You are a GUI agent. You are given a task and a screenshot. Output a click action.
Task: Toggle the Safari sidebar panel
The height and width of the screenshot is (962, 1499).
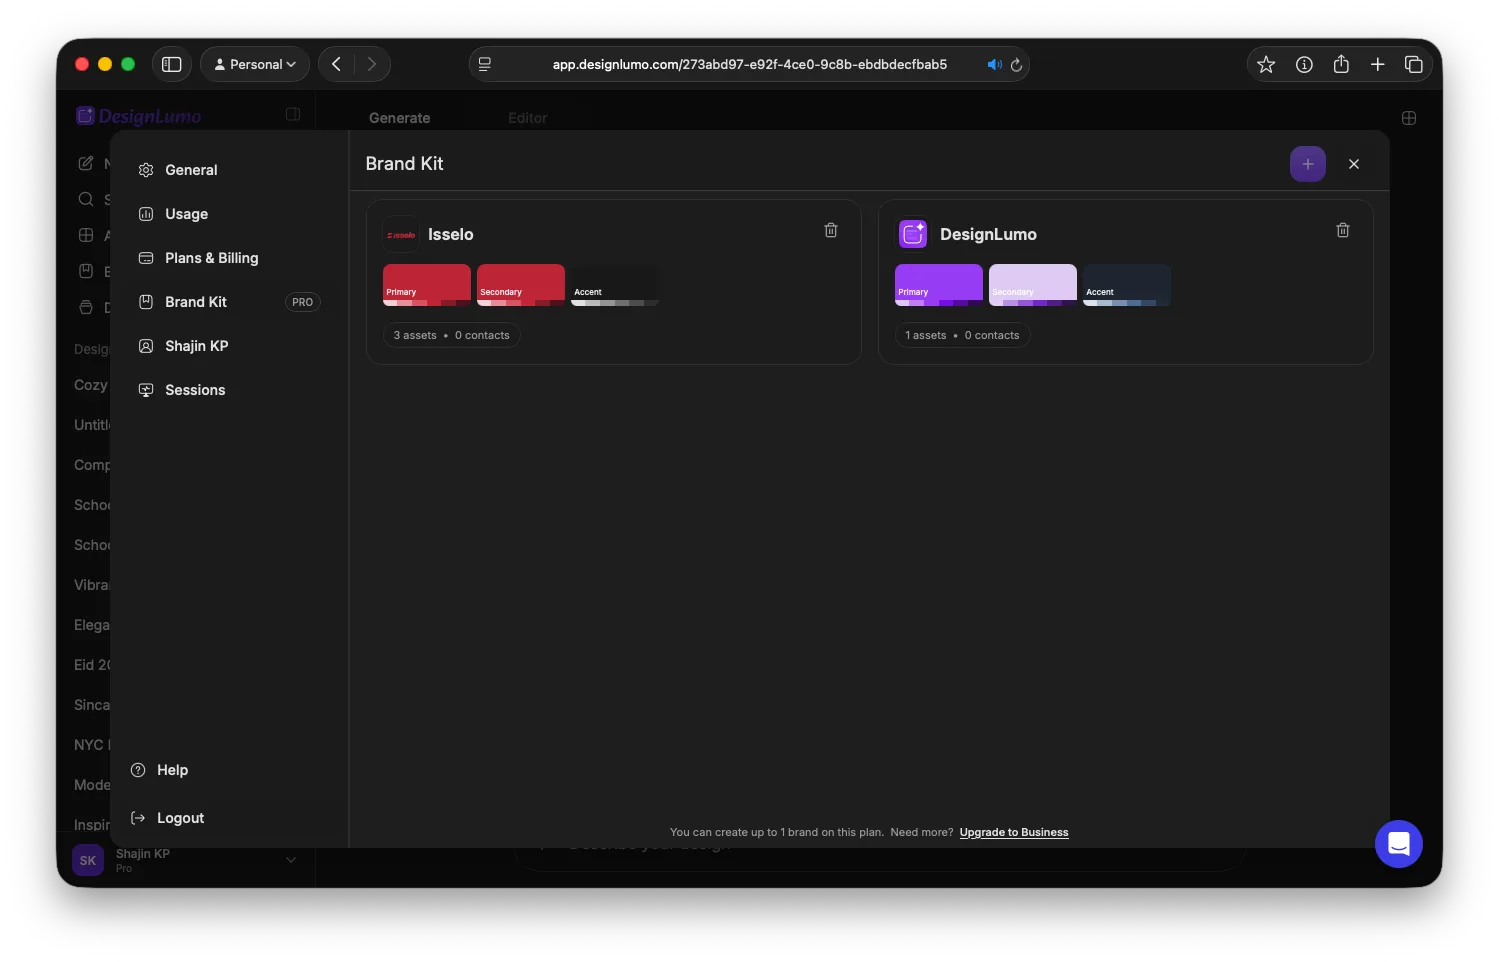171,64
